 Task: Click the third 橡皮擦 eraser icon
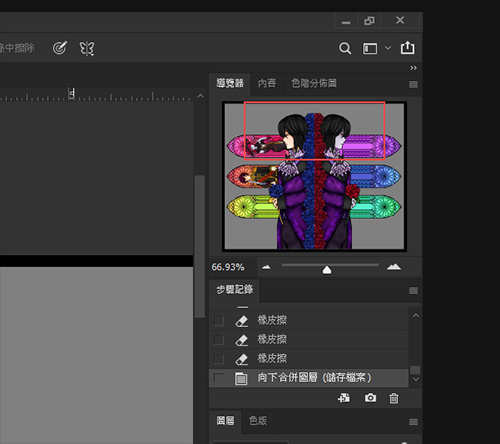pos(241,359)
